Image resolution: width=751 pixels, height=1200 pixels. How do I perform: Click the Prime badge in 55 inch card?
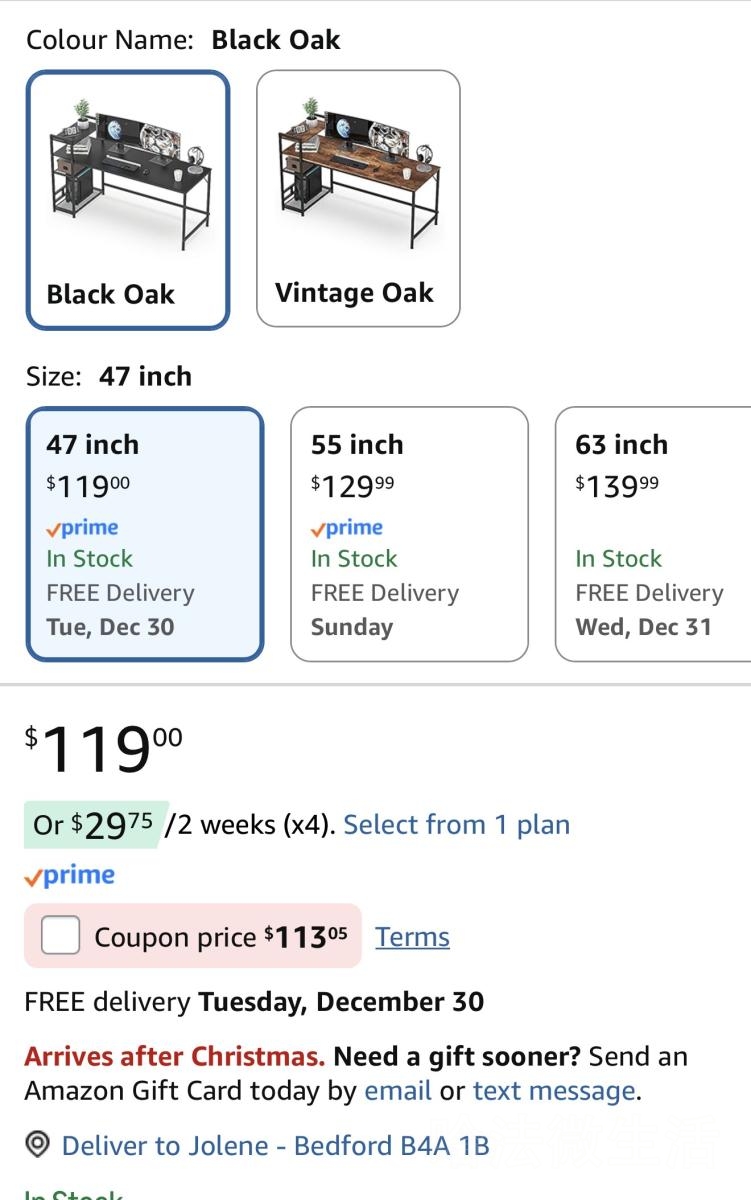click(347, 528)
